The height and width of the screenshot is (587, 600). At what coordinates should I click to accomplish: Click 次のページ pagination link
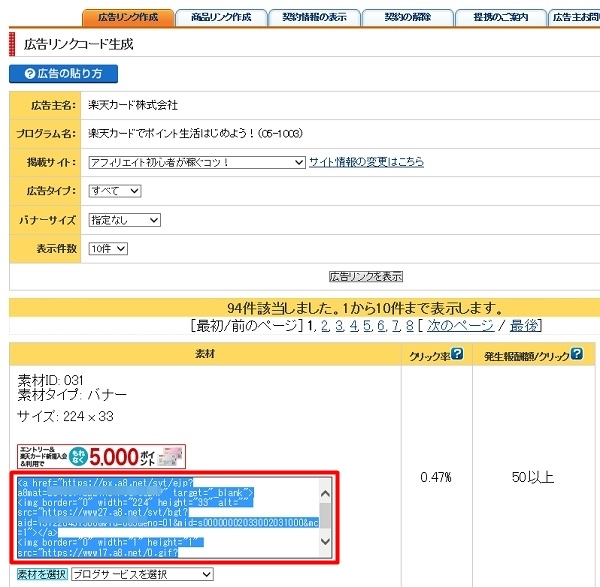click(x=460, y=326)
